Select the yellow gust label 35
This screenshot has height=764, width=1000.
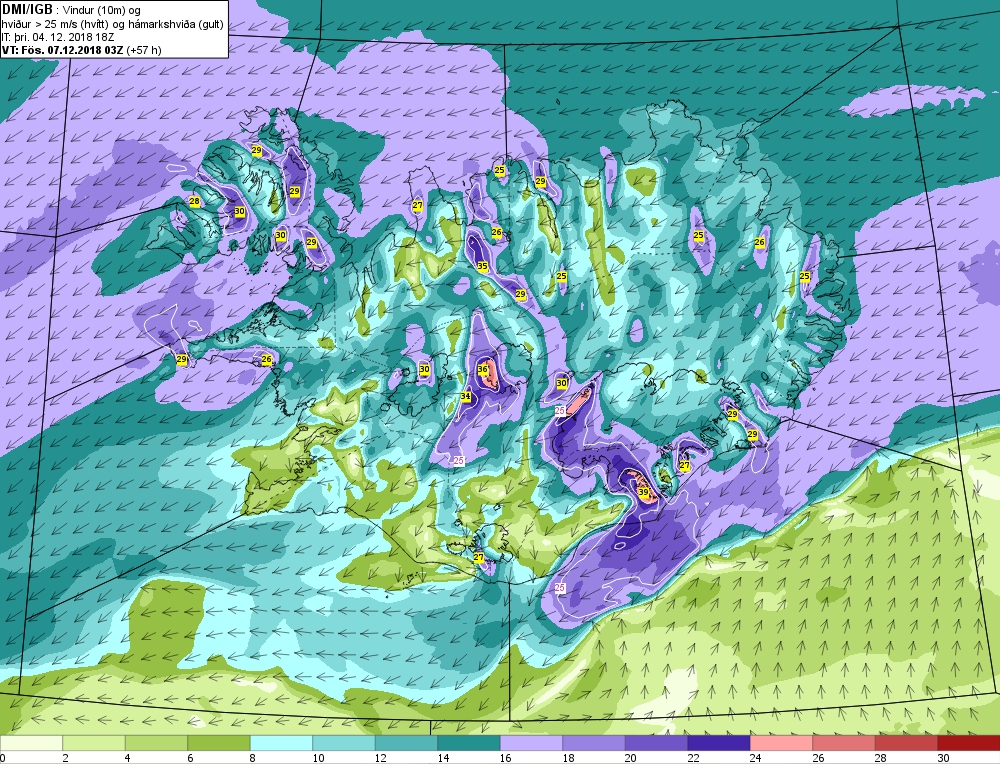point(482,266)
